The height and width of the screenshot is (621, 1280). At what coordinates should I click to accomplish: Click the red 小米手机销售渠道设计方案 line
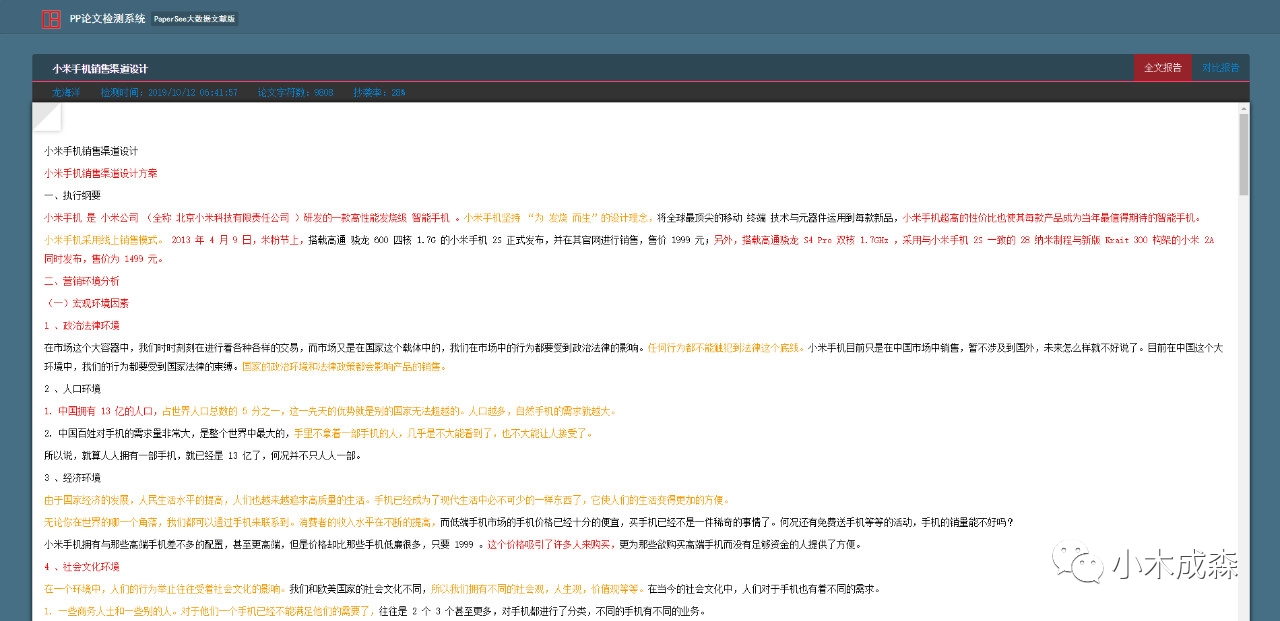click(x=100, y=173)
